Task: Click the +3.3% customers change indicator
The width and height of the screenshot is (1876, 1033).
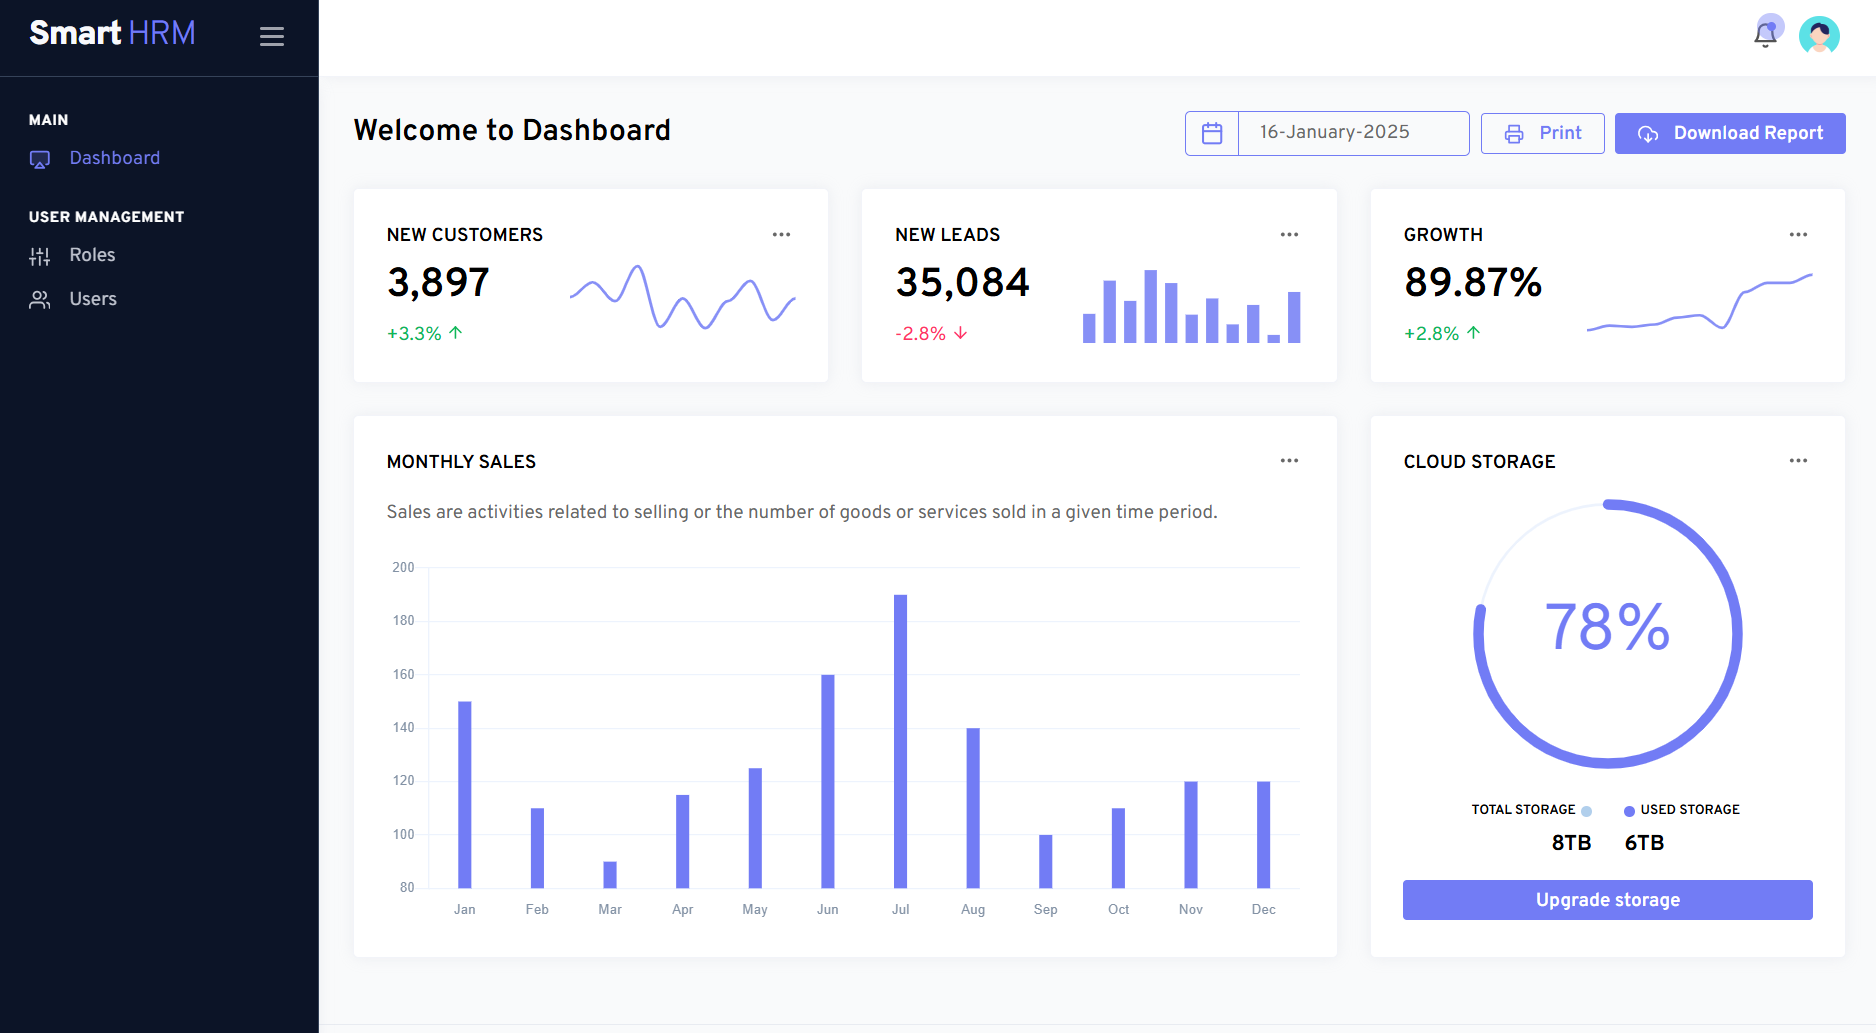Action: point(425,334)
